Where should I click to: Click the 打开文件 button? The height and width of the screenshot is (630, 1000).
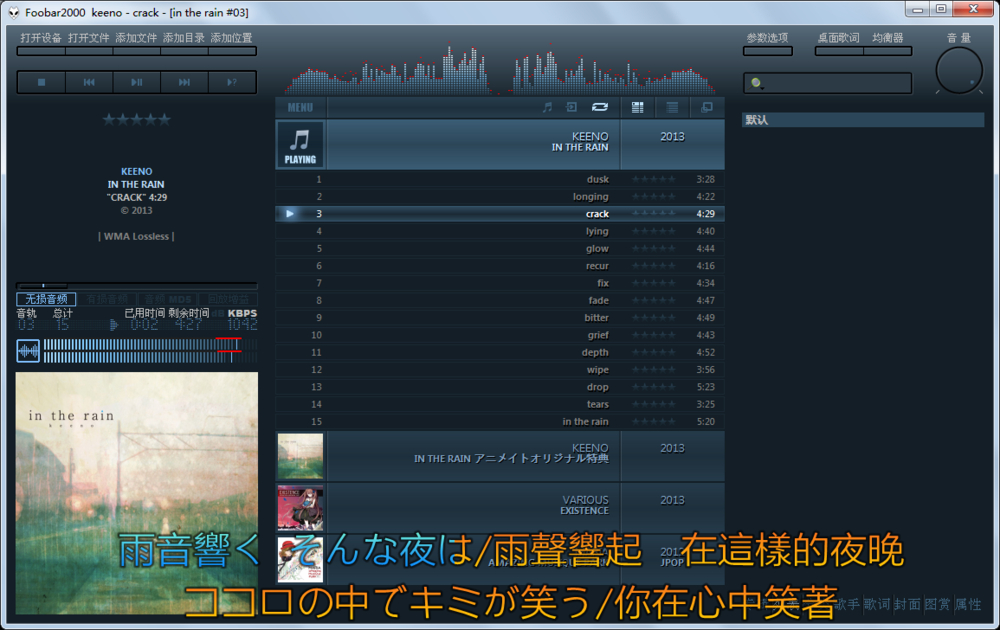click(x=89, y=38)
